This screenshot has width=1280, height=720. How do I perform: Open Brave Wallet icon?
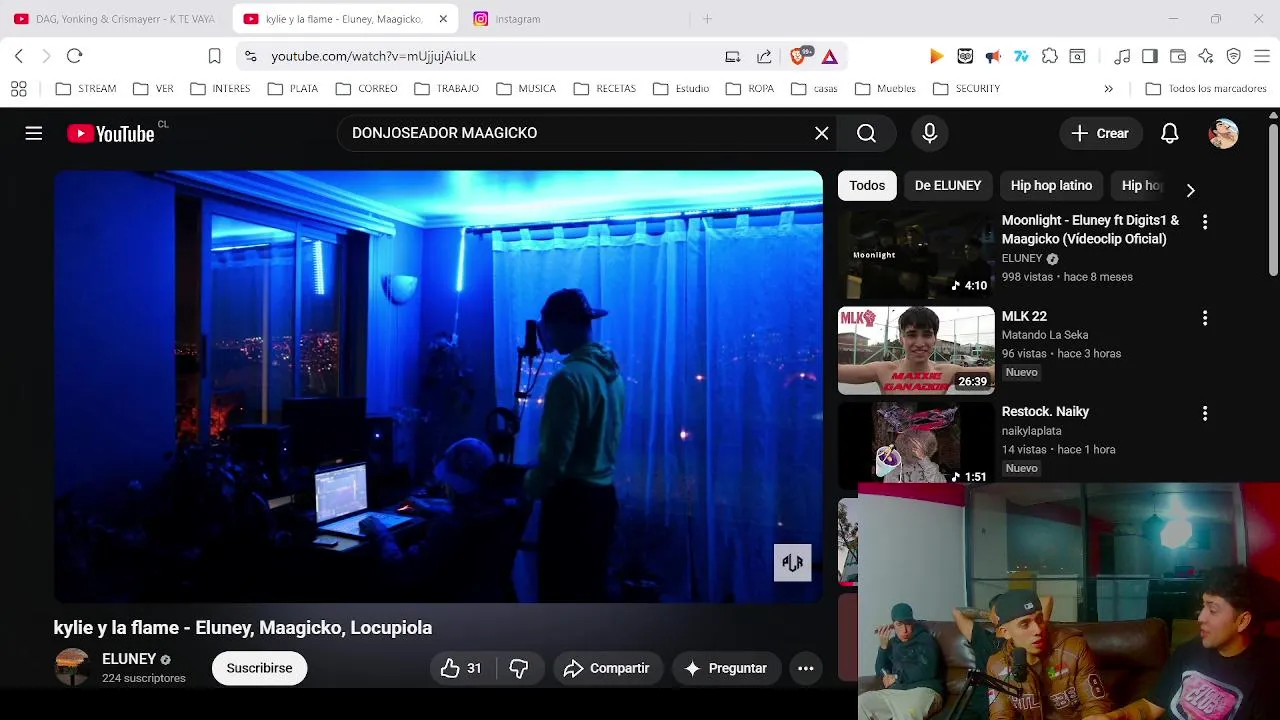[1178, 56]
